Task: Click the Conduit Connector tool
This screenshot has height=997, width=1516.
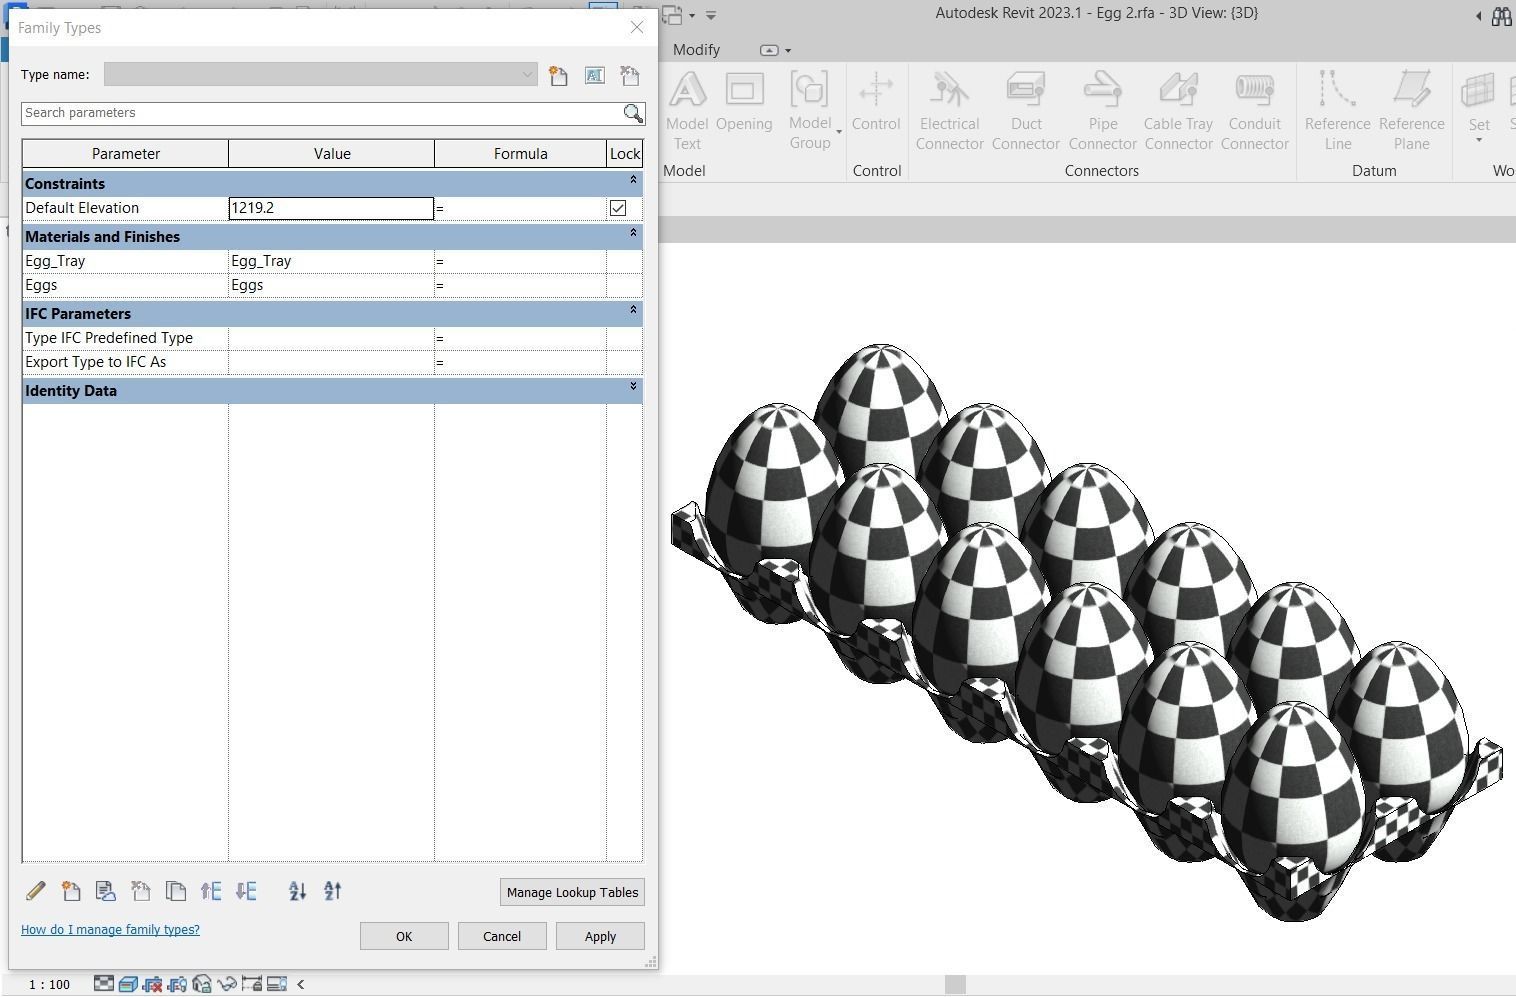Action: (x=1255, y=111)
